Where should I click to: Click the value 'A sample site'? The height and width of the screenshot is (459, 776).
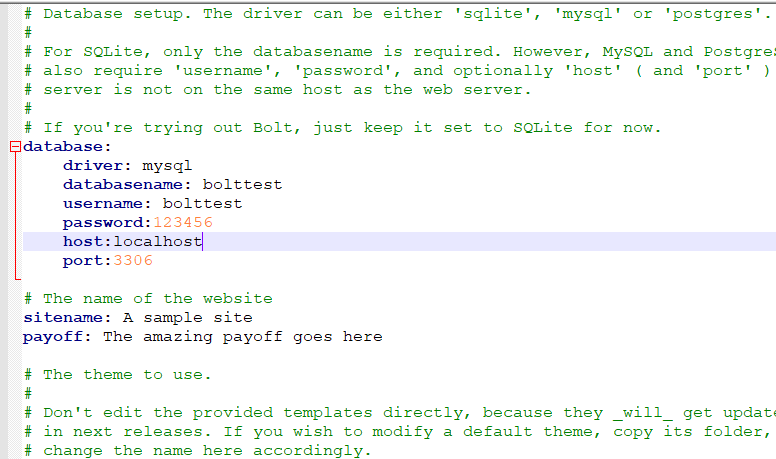click(188, 318)
